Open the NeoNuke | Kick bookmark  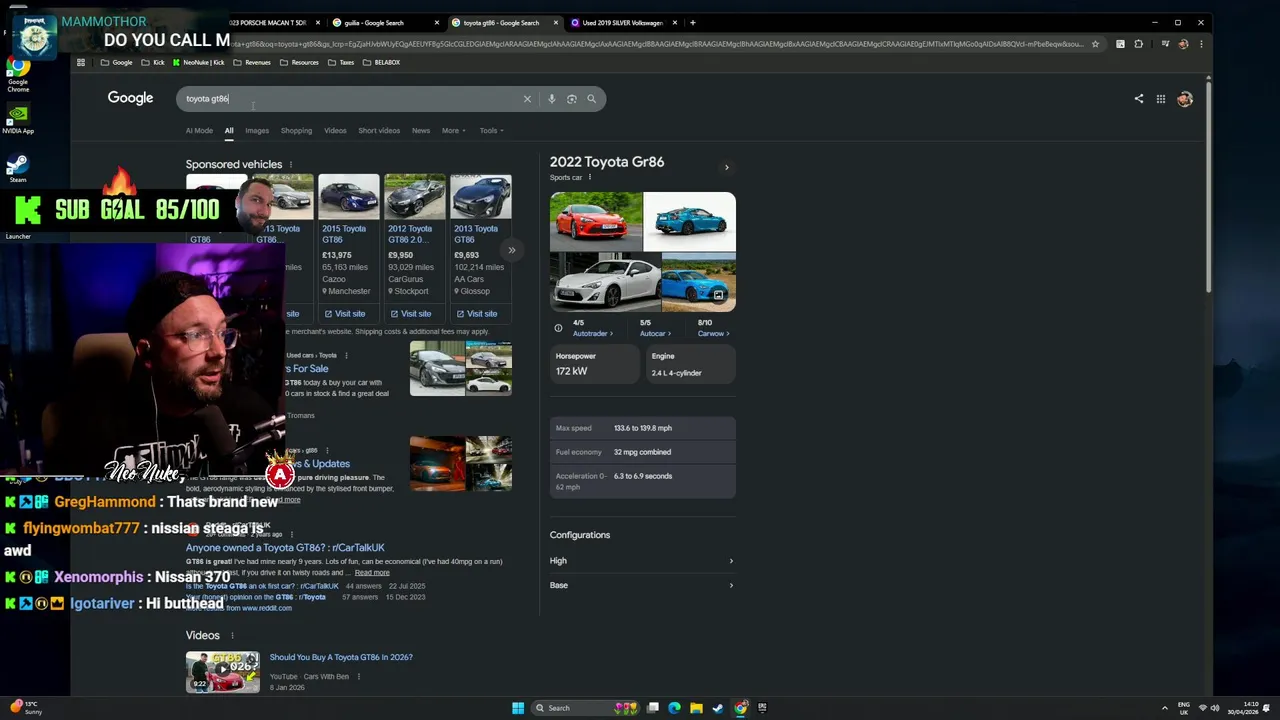coord(198,62)
